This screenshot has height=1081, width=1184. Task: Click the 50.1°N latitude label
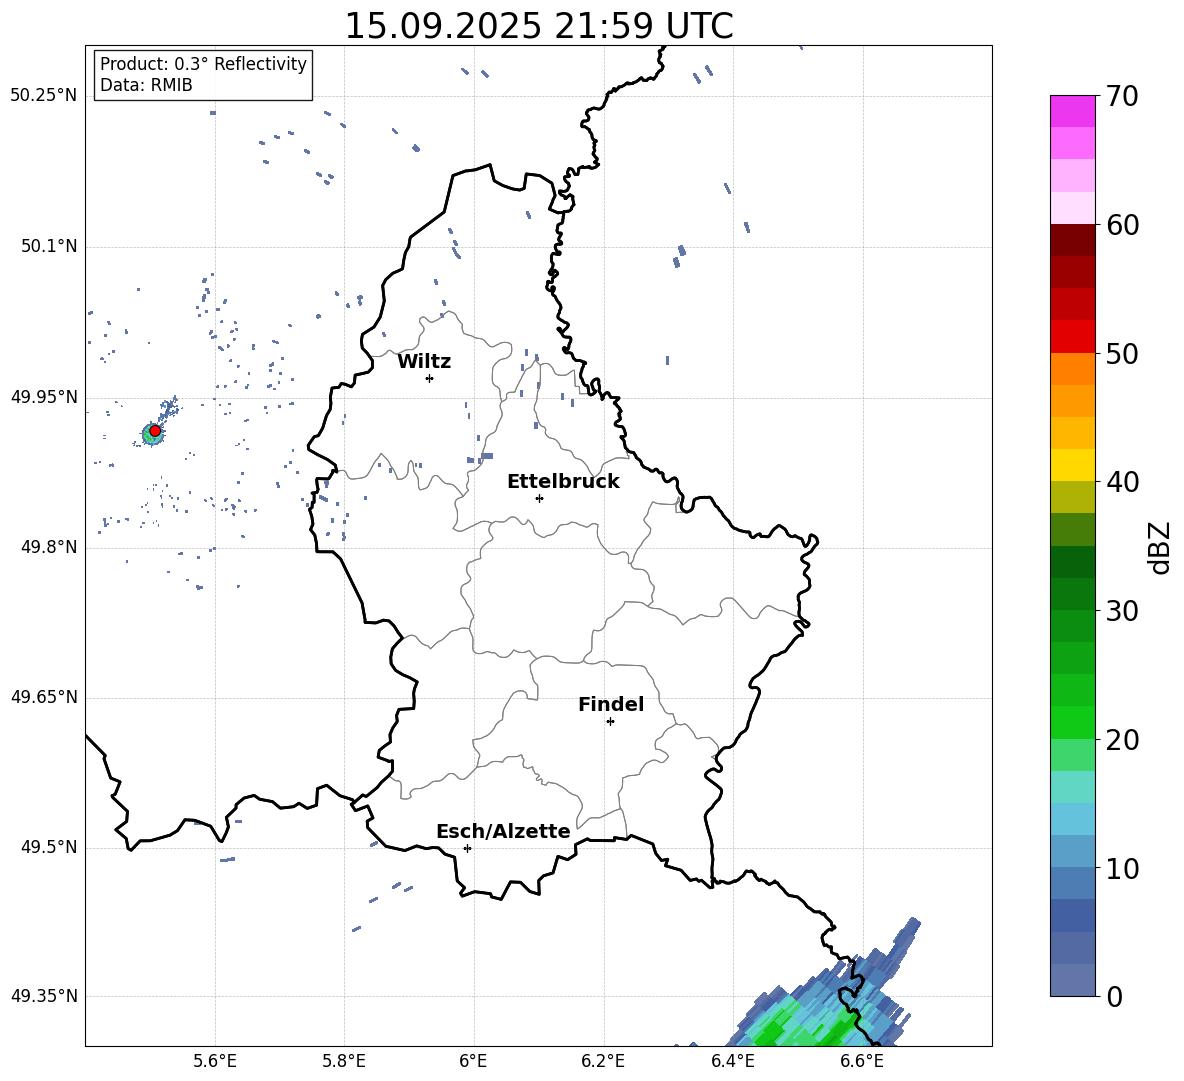point(48,246)
